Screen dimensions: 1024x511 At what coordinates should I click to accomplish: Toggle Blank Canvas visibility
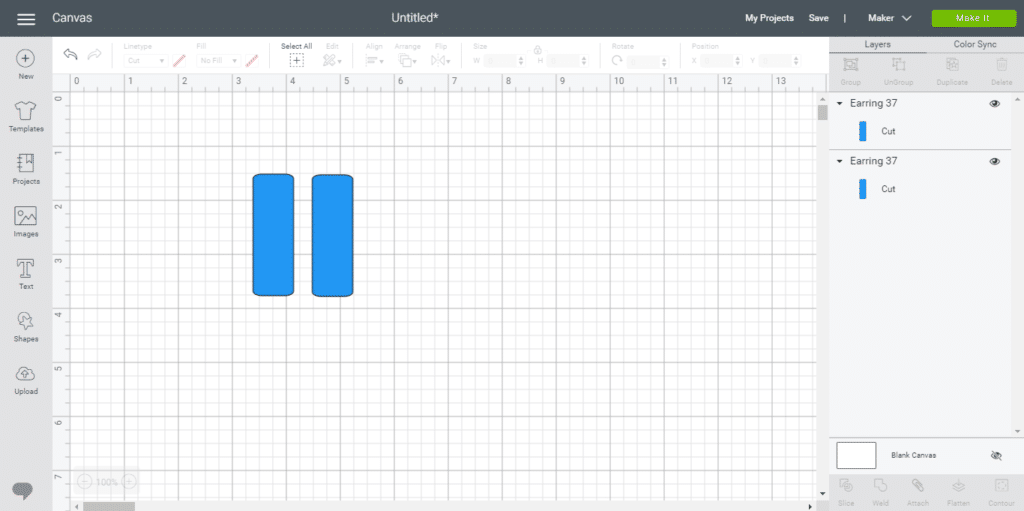tap(995, 455)
